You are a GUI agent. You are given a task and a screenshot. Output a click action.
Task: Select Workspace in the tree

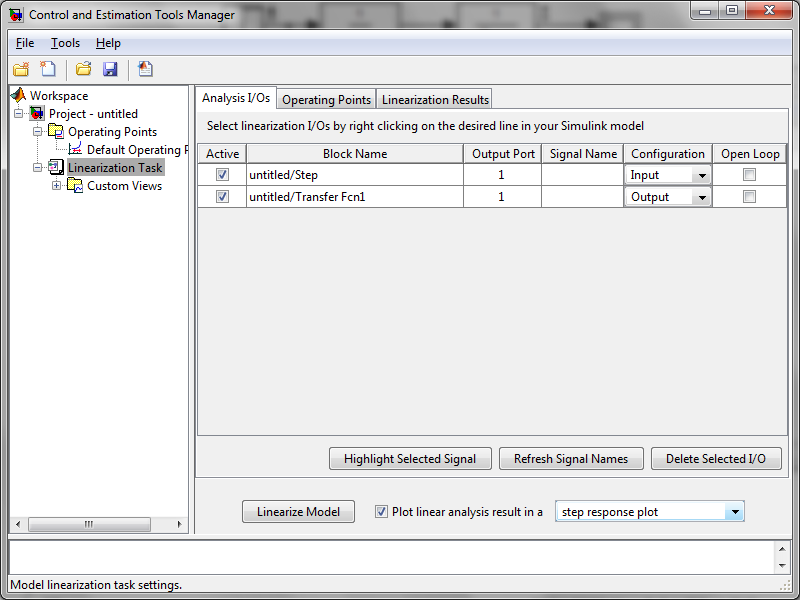click(59, 95)
